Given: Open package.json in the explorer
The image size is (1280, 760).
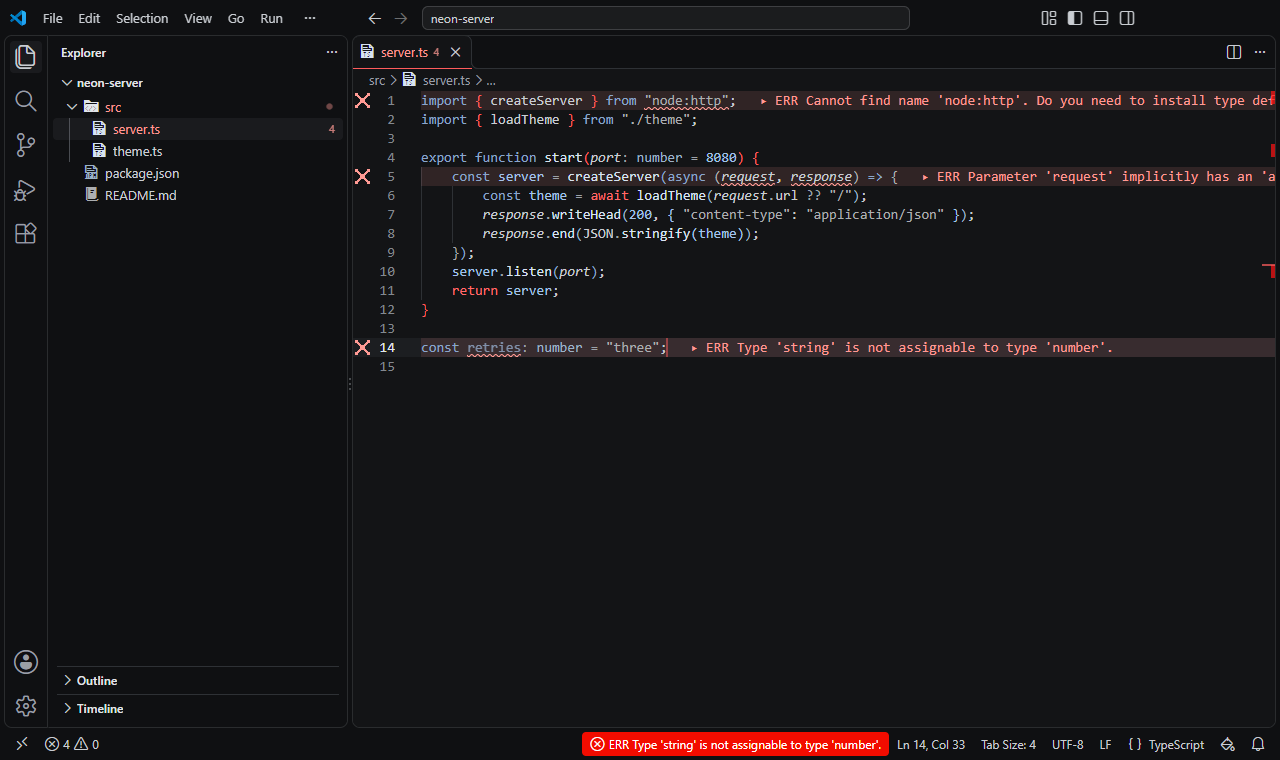Looking at the screenshot, I should pyautogui.click(x=198, y=173).
